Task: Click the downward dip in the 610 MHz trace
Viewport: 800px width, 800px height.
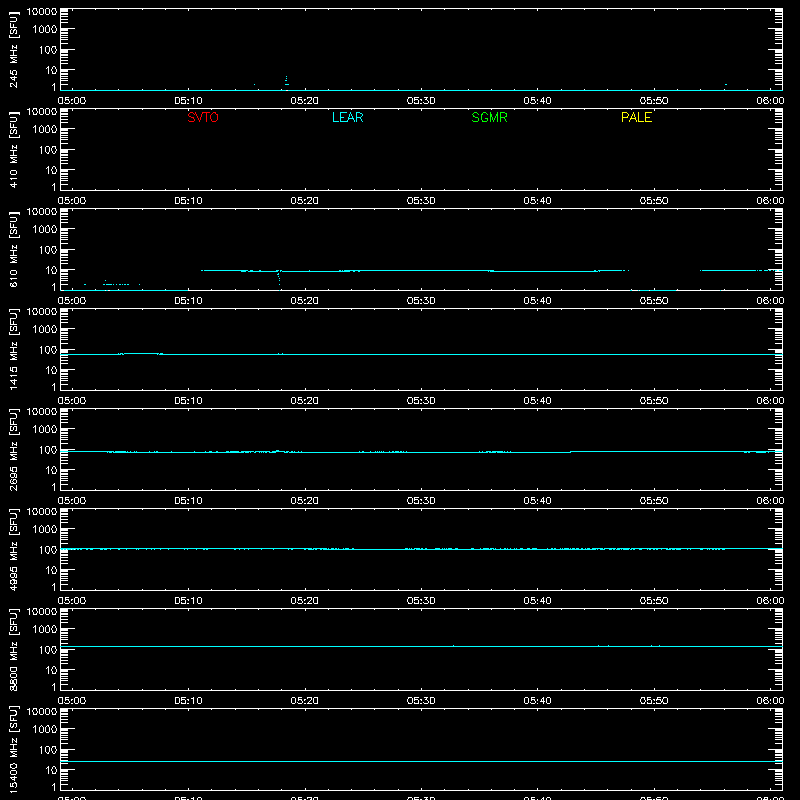Action: [x=279, y=278]
